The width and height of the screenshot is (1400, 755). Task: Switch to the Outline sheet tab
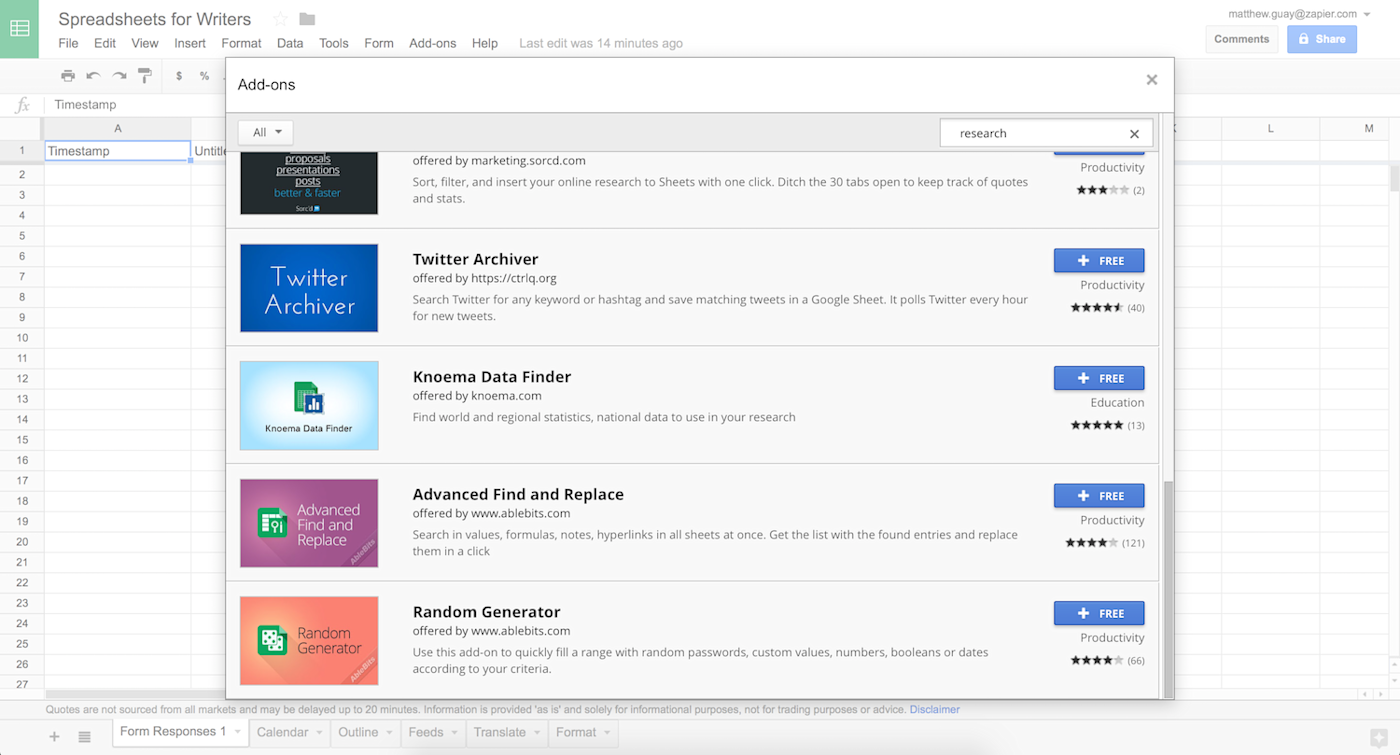pos(358,732)
